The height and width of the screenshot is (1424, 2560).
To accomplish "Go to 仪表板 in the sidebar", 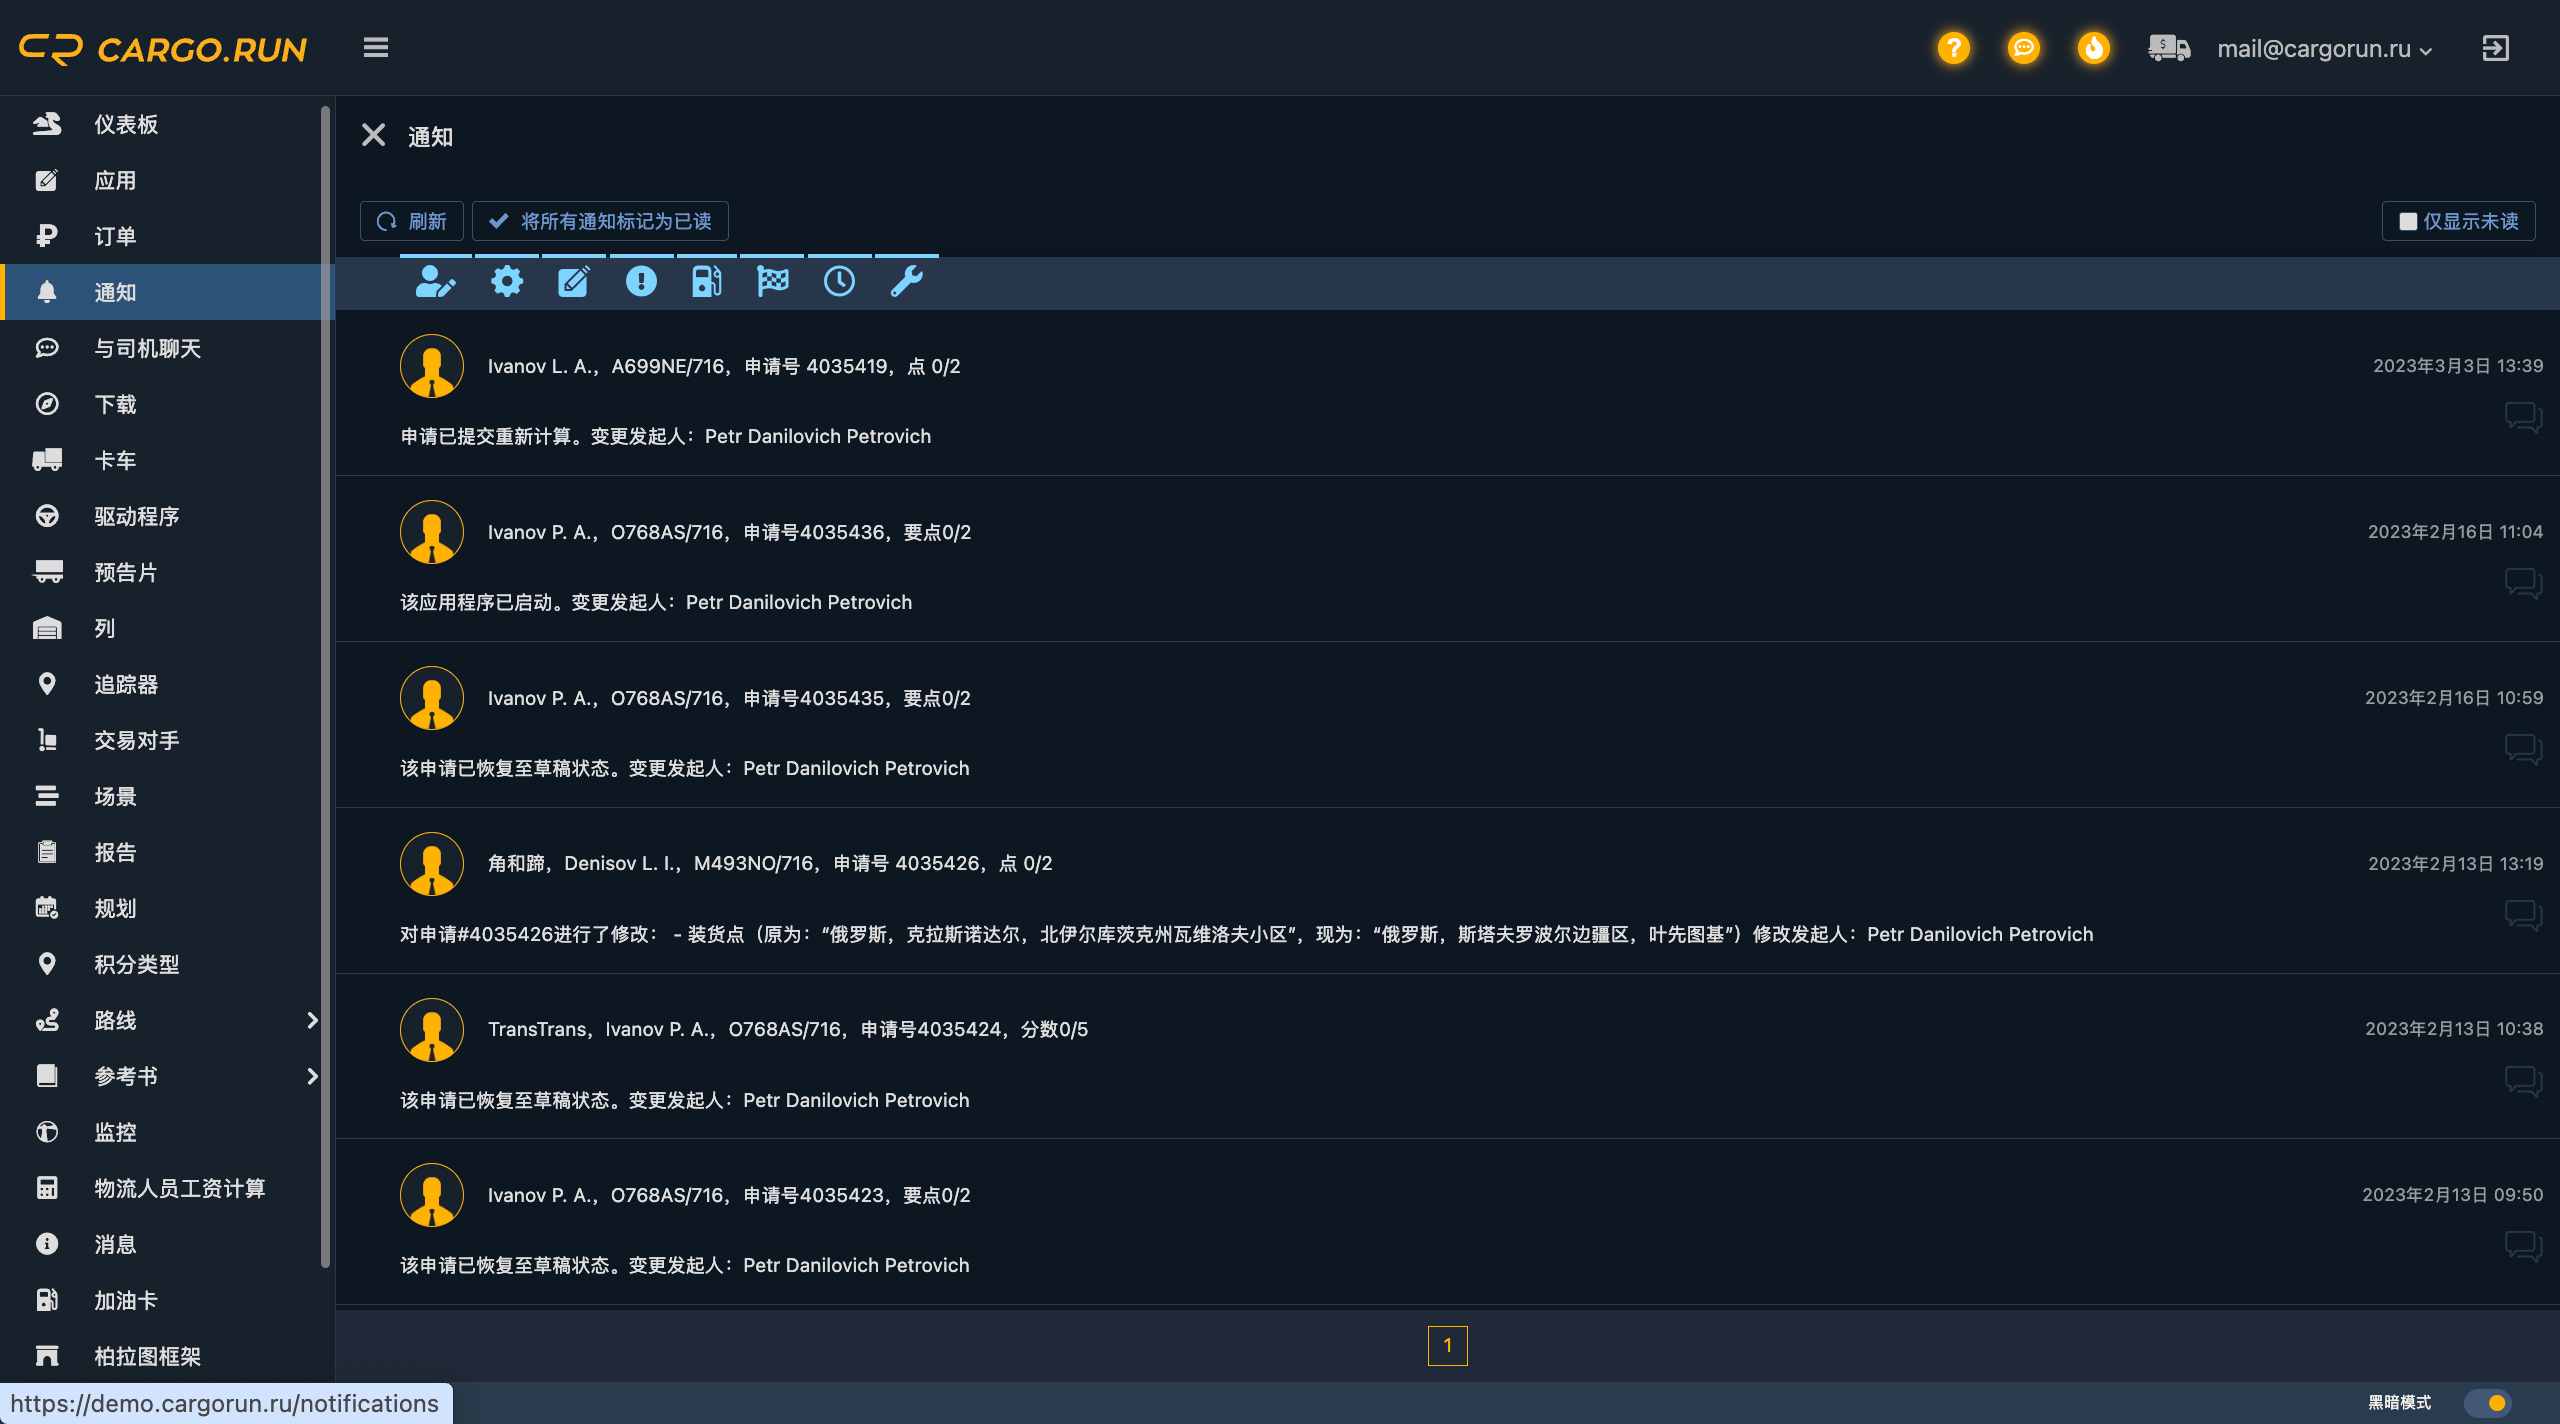I will tap(126, 124).
